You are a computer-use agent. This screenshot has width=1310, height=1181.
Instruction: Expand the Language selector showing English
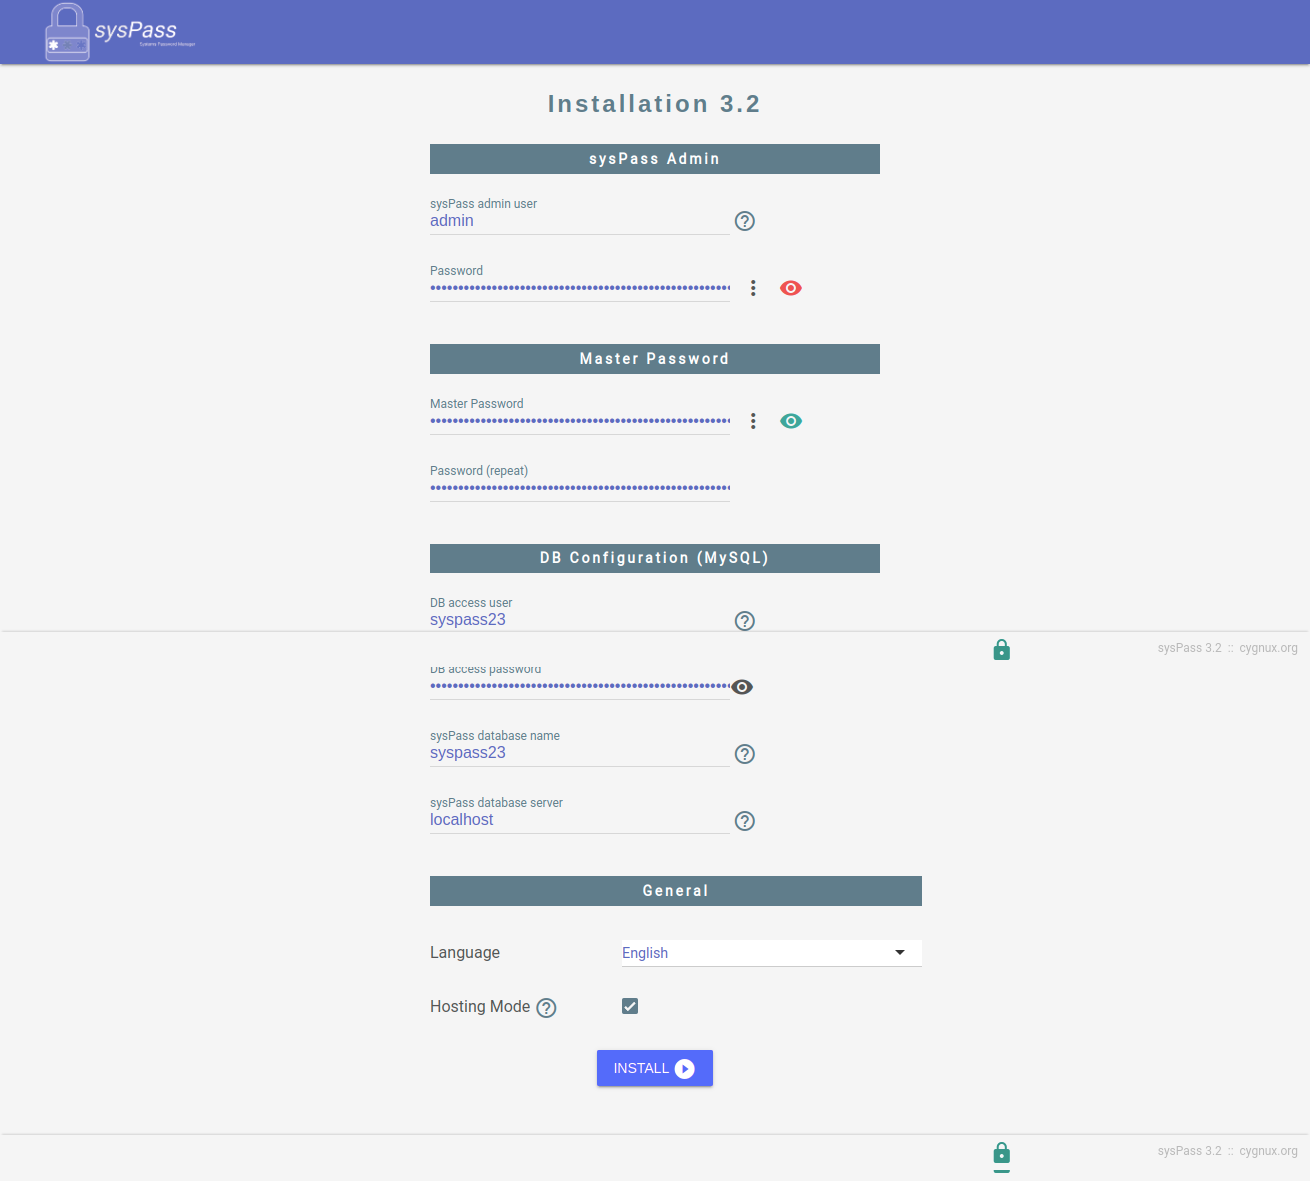(770, 952)
